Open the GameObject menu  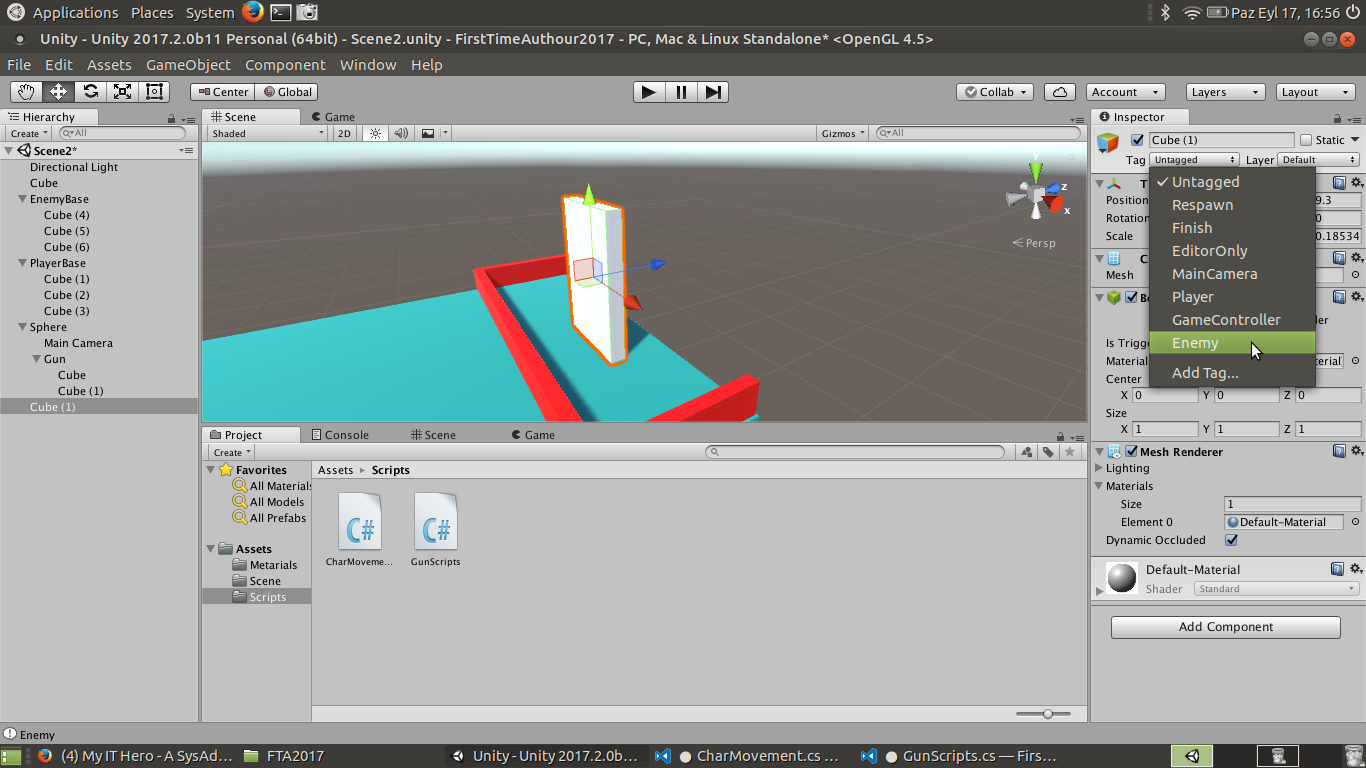click(188, 65)
